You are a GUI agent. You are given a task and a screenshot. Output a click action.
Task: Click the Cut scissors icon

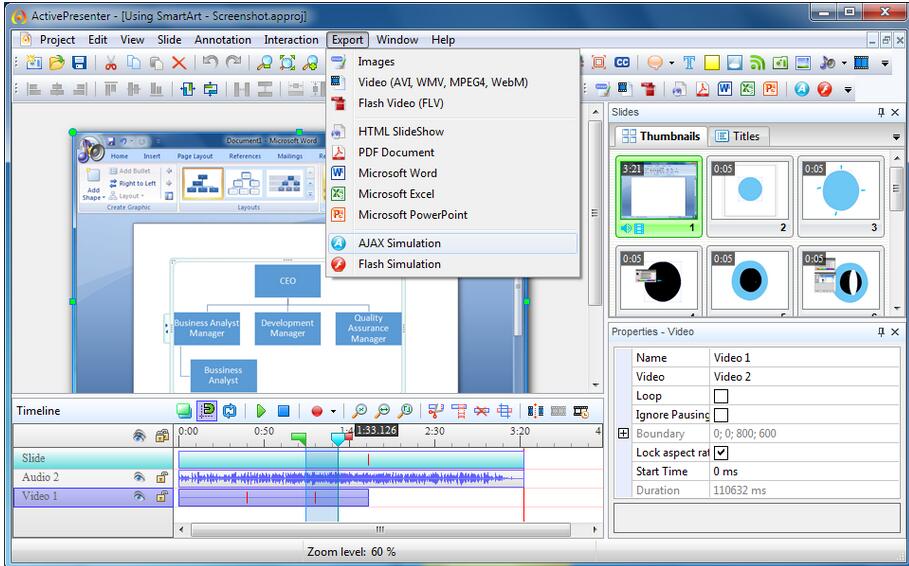110,62
